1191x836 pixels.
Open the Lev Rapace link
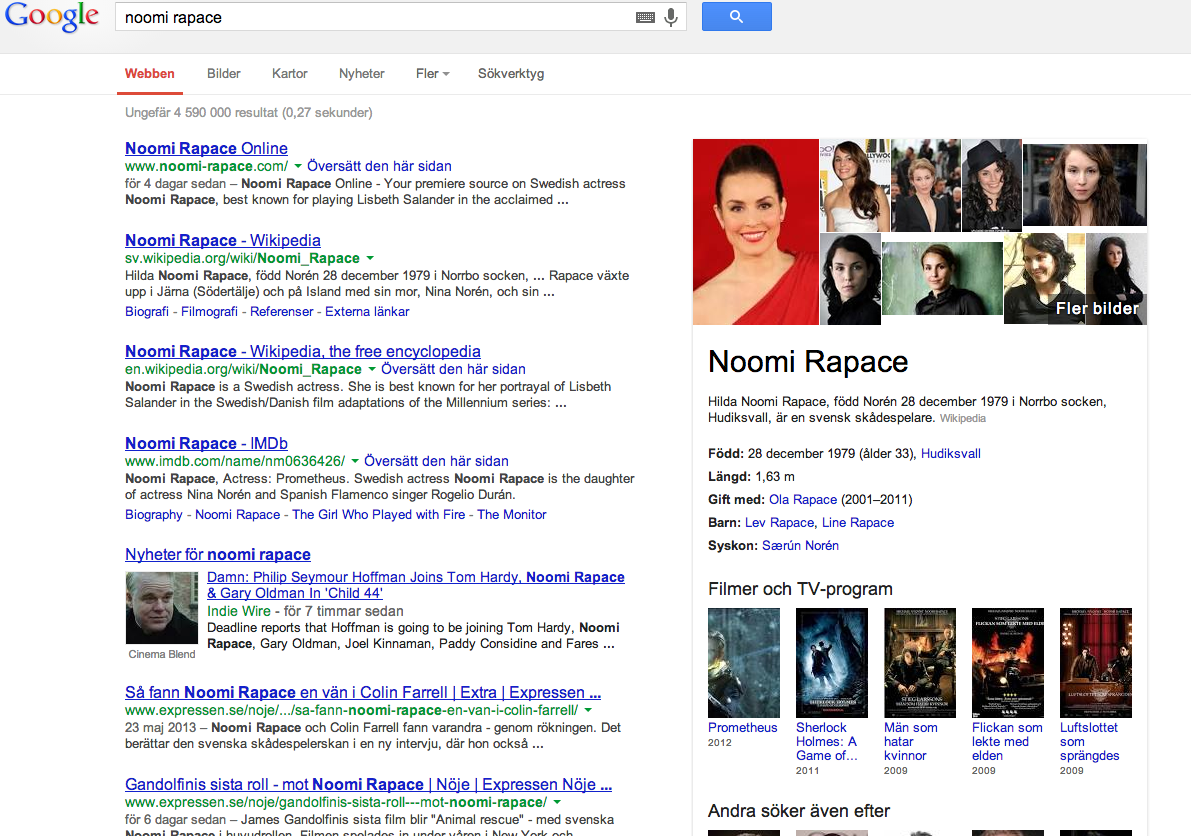point(779,522)
